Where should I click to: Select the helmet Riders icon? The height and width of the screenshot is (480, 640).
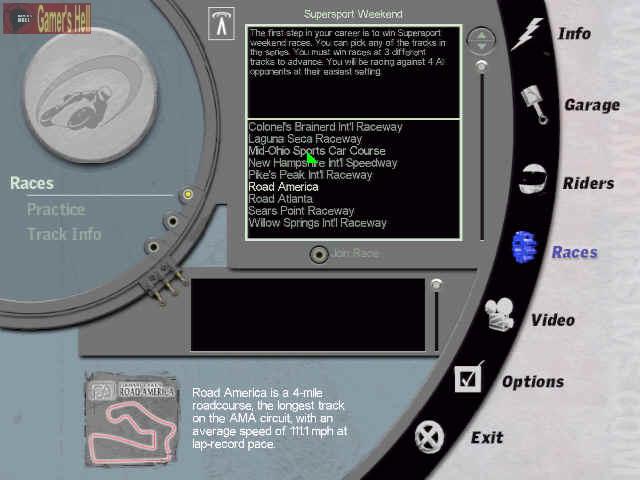[x=532, y=181]
